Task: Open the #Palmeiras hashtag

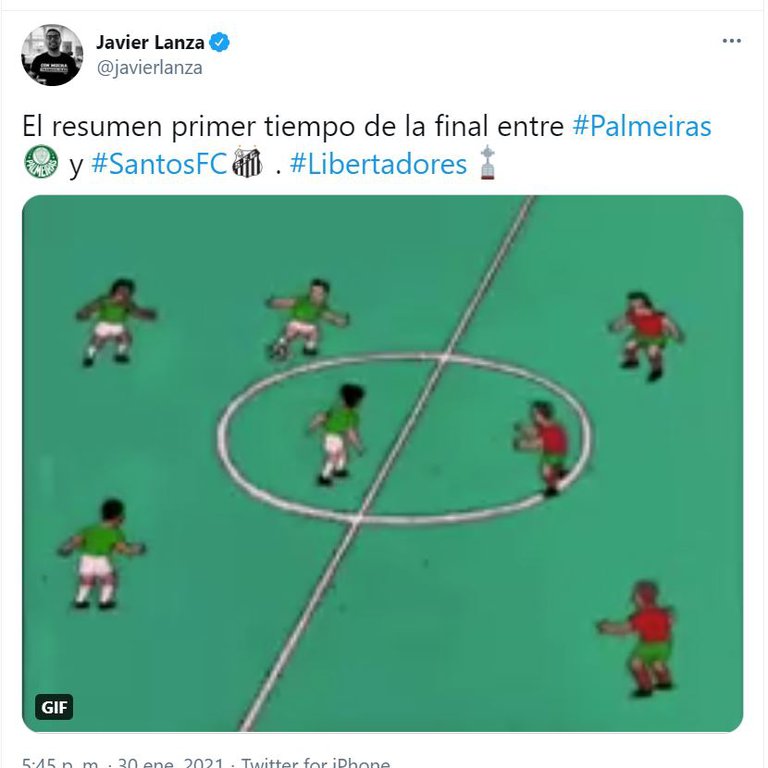Action: point(642,126)
